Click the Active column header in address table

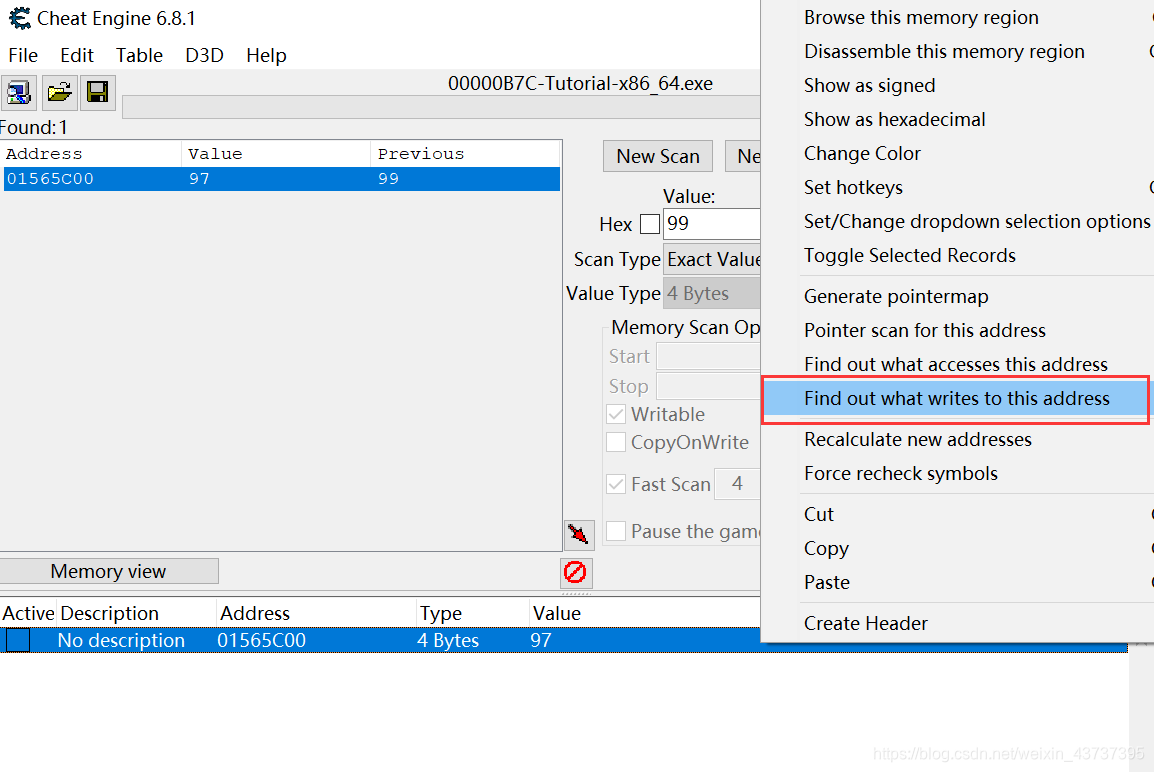[28, 613]
